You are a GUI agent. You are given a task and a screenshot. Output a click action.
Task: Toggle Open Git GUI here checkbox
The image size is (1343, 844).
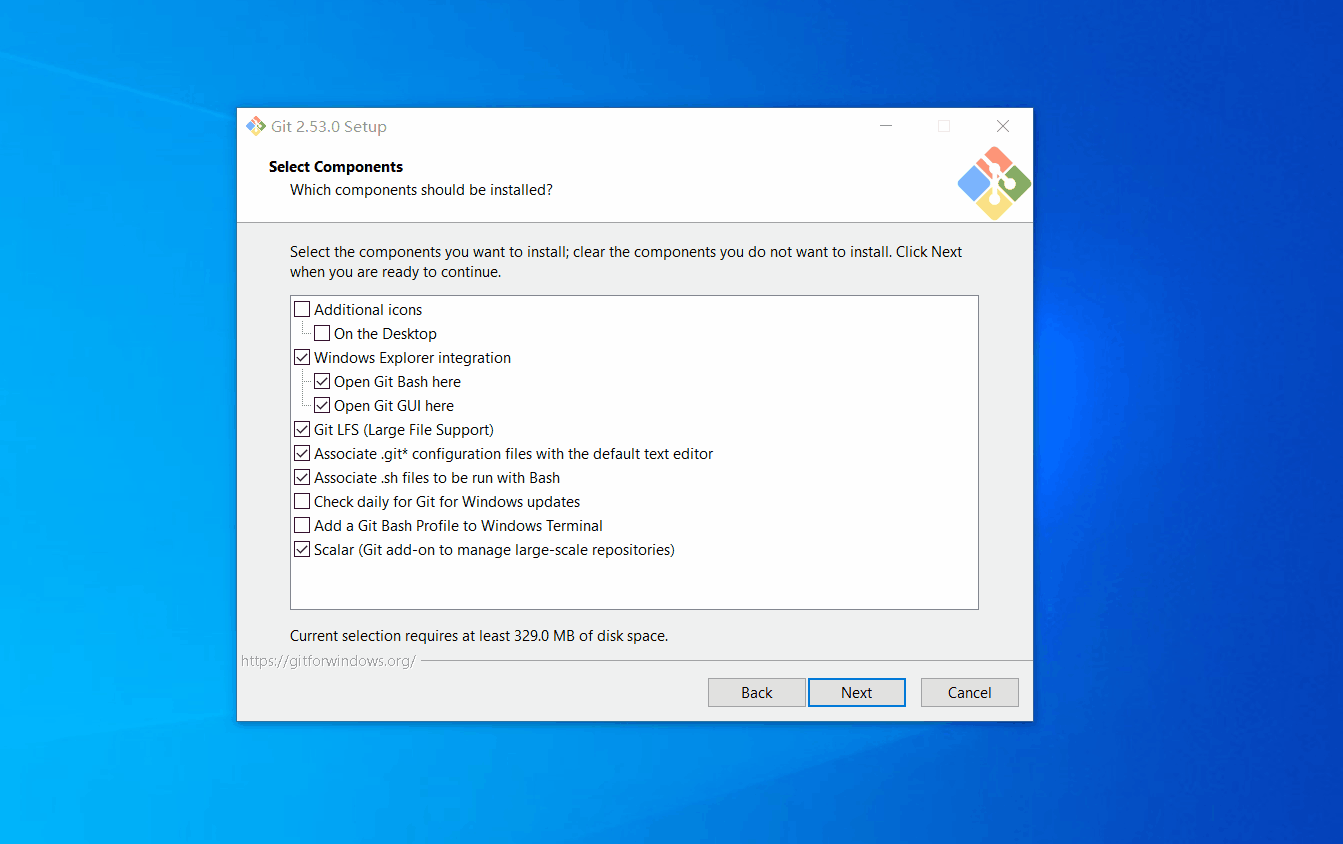click(x=322, y=406)
